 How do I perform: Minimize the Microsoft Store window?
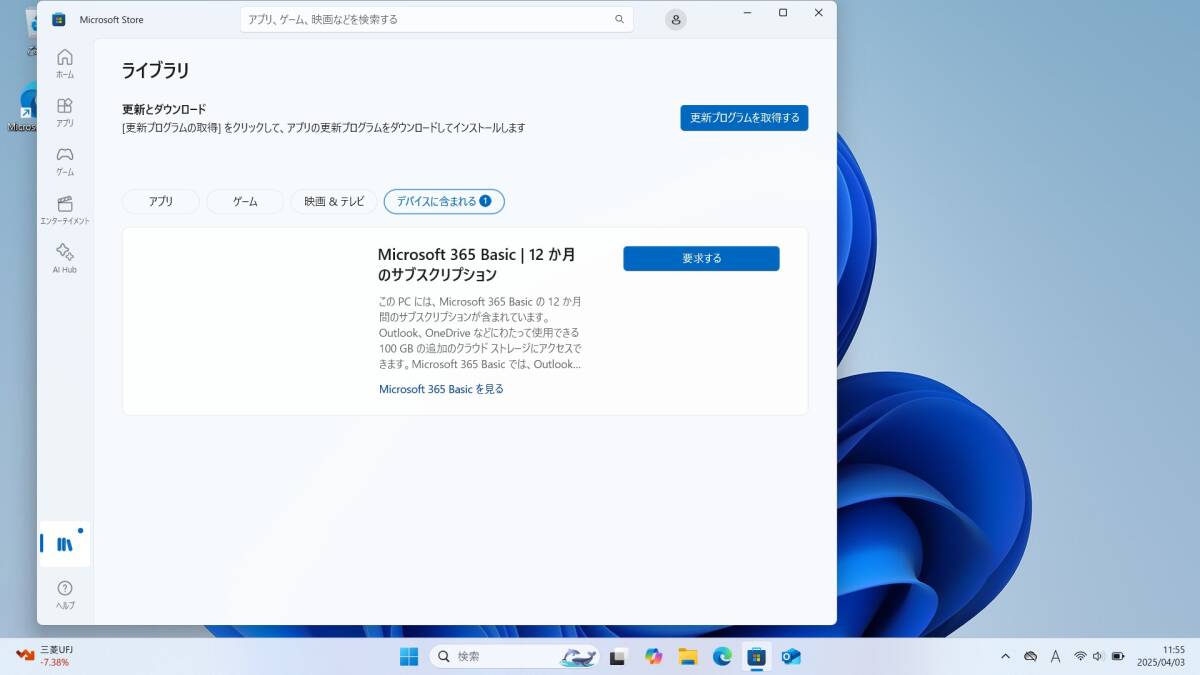tap(747, 12)
